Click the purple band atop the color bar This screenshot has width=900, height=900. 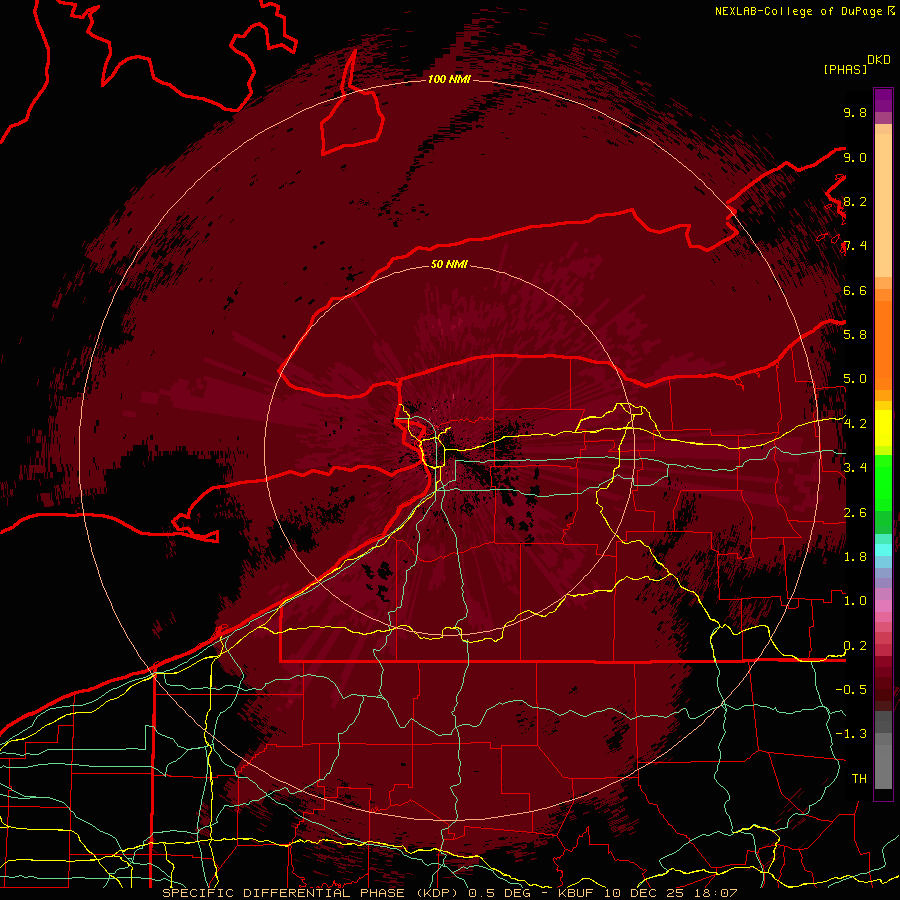(883, 101)
